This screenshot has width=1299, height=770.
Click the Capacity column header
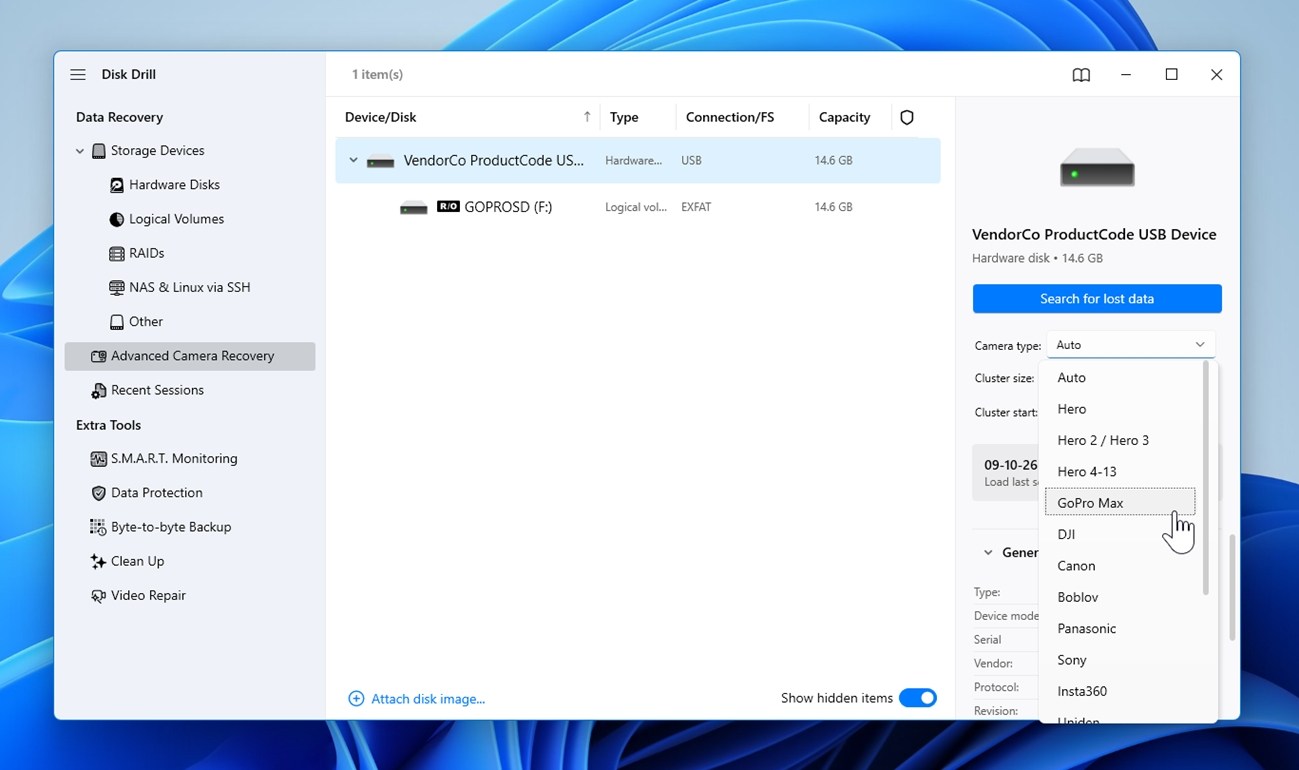pyautogui.click(x=845, y=117)
